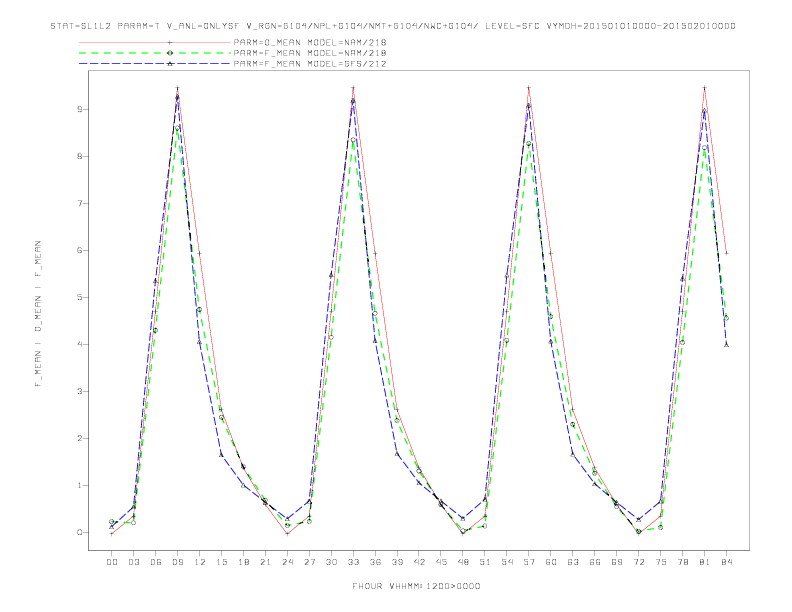Click y-axis tick label 4
The width and height of the screenshot is (792, 612).
point(80,344)
